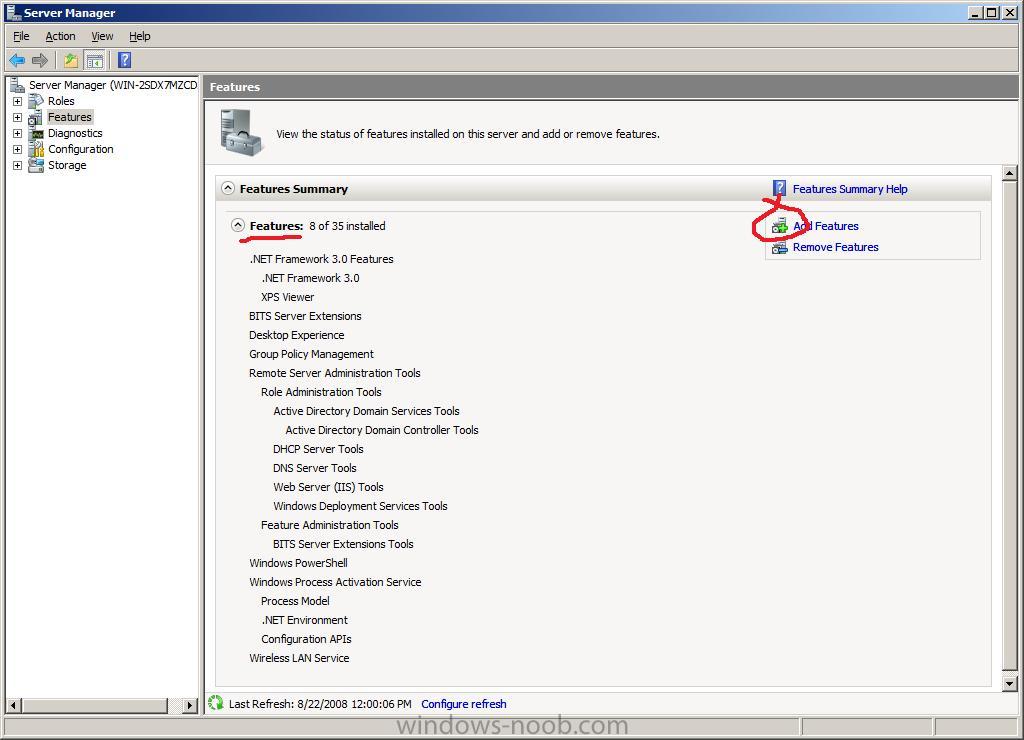Click 'Active Directory Domain Controller Tools' entry

click(x=381, y=430)
